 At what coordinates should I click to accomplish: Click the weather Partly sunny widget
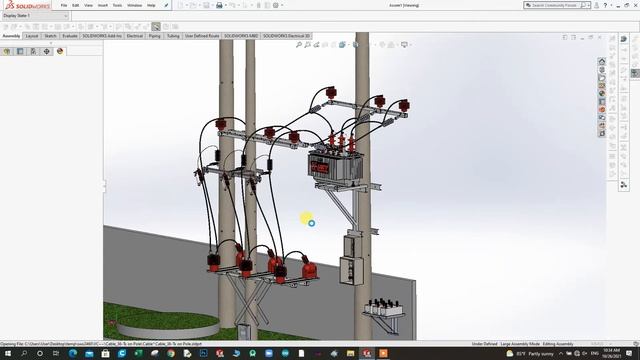[531, 353]
